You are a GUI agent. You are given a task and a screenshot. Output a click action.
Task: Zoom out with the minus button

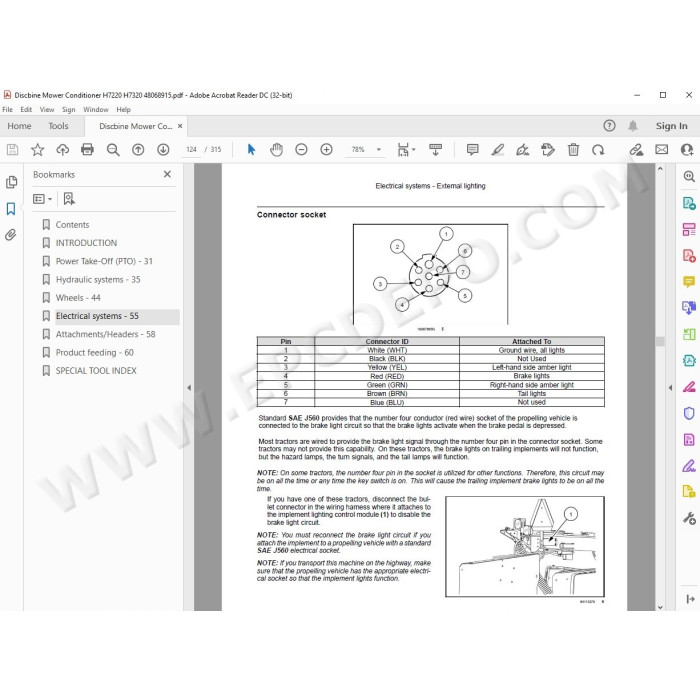click(301, 150)
